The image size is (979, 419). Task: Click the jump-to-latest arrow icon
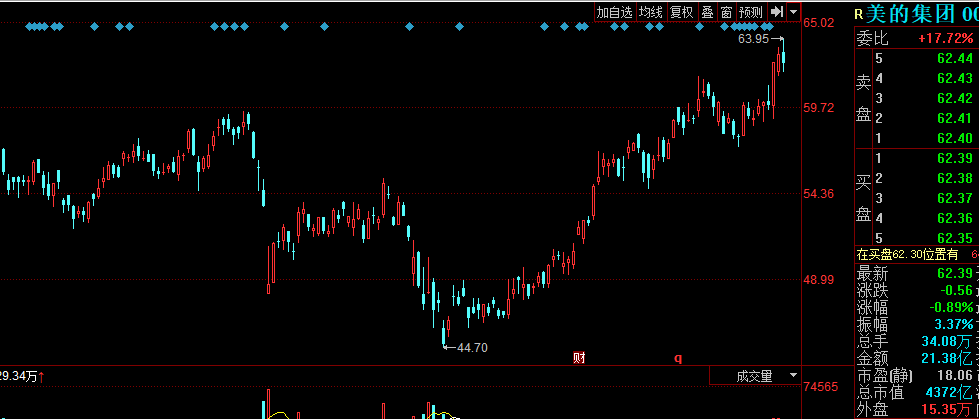pyautogui.click(x=776, y=12)
